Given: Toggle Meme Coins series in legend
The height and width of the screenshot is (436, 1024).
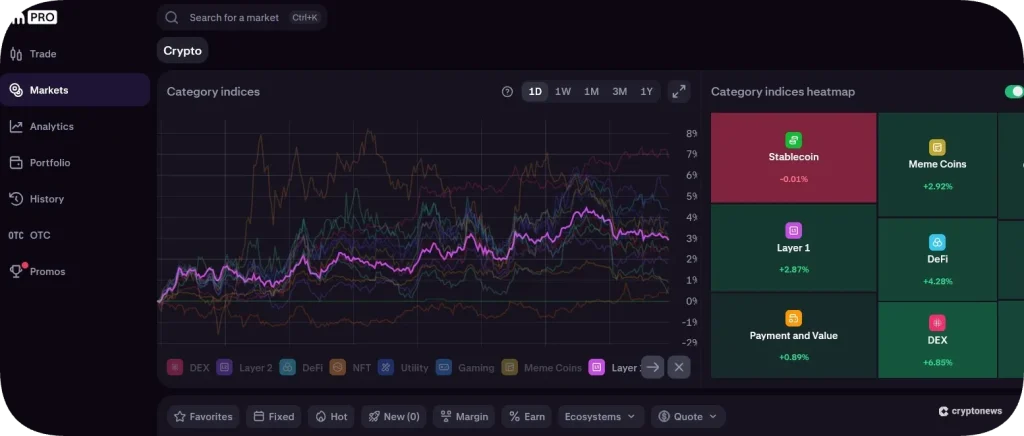Looking at the screenshot, I should point(541,367).
